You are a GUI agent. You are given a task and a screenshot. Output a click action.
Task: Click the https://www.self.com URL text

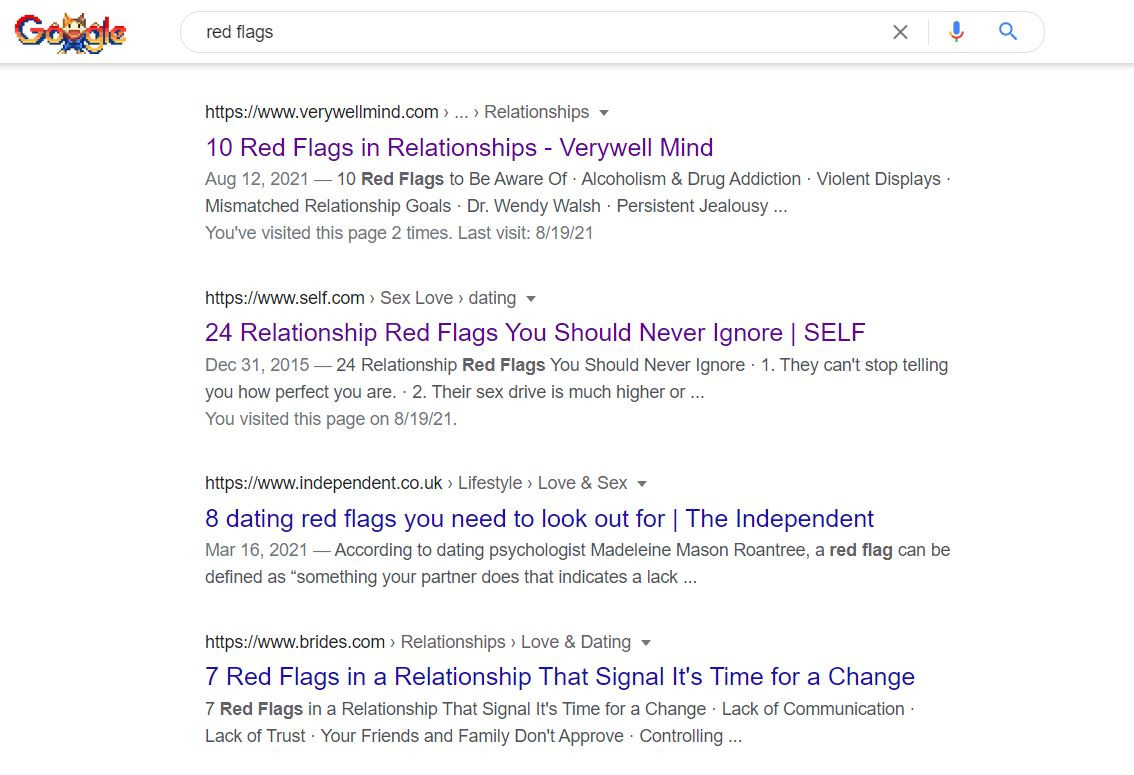point(285,298)
